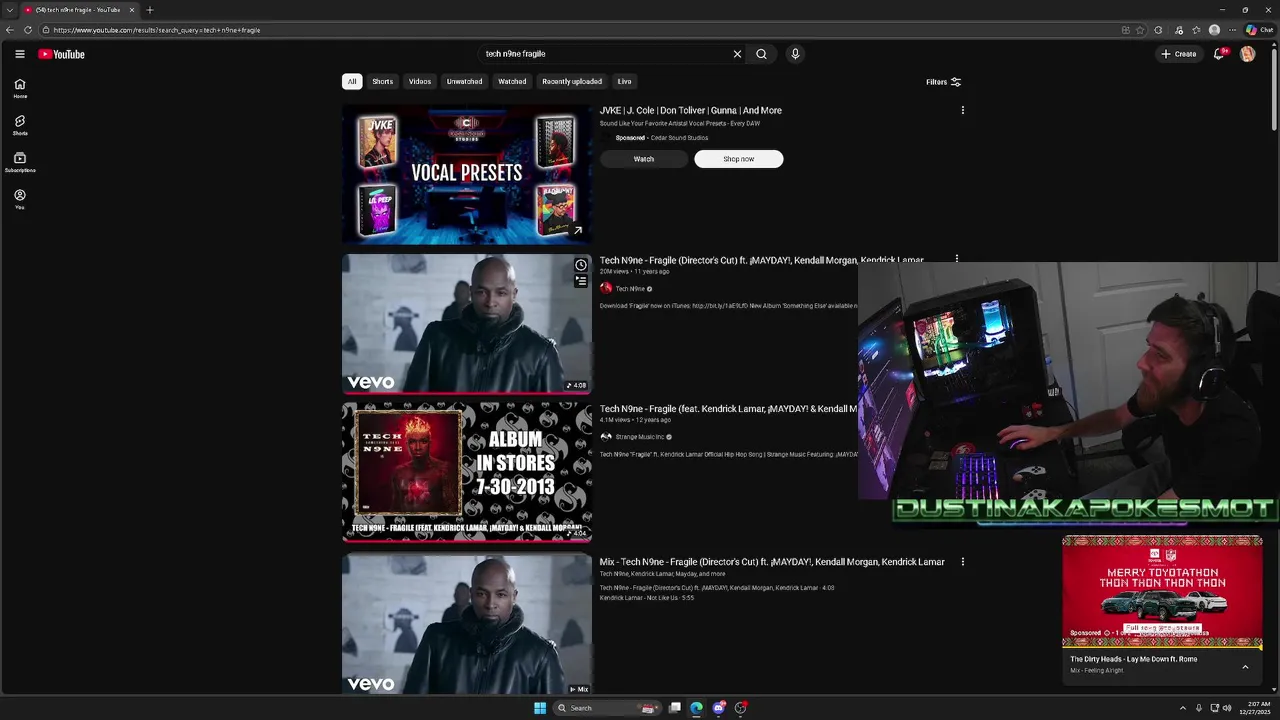Add Director's Cut video to queue

coord(581,281)
